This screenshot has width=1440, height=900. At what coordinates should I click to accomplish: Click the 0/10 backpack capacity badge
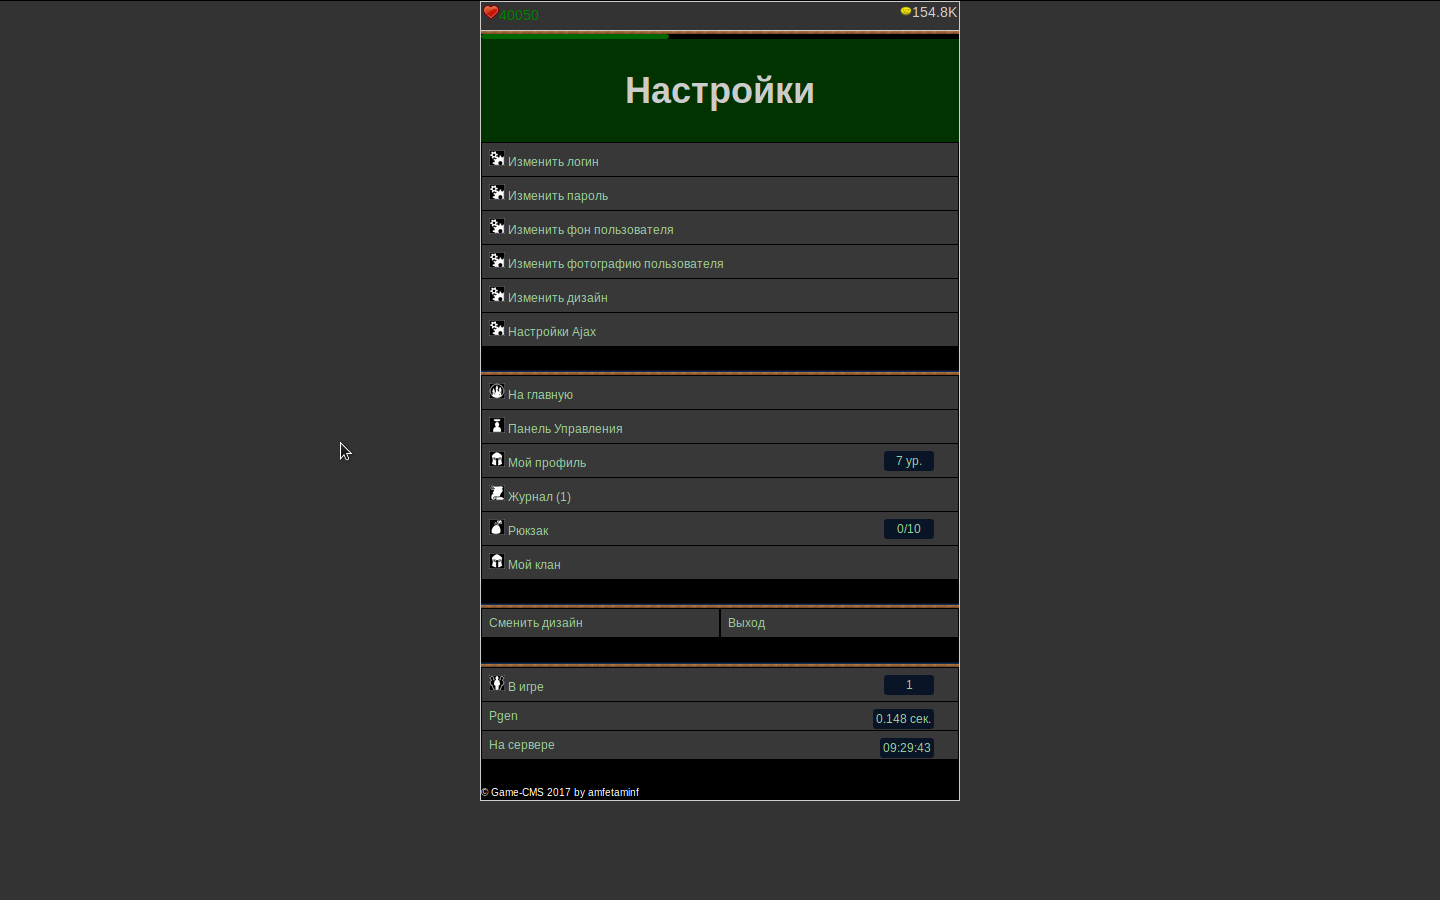click(x=908, y=529)
